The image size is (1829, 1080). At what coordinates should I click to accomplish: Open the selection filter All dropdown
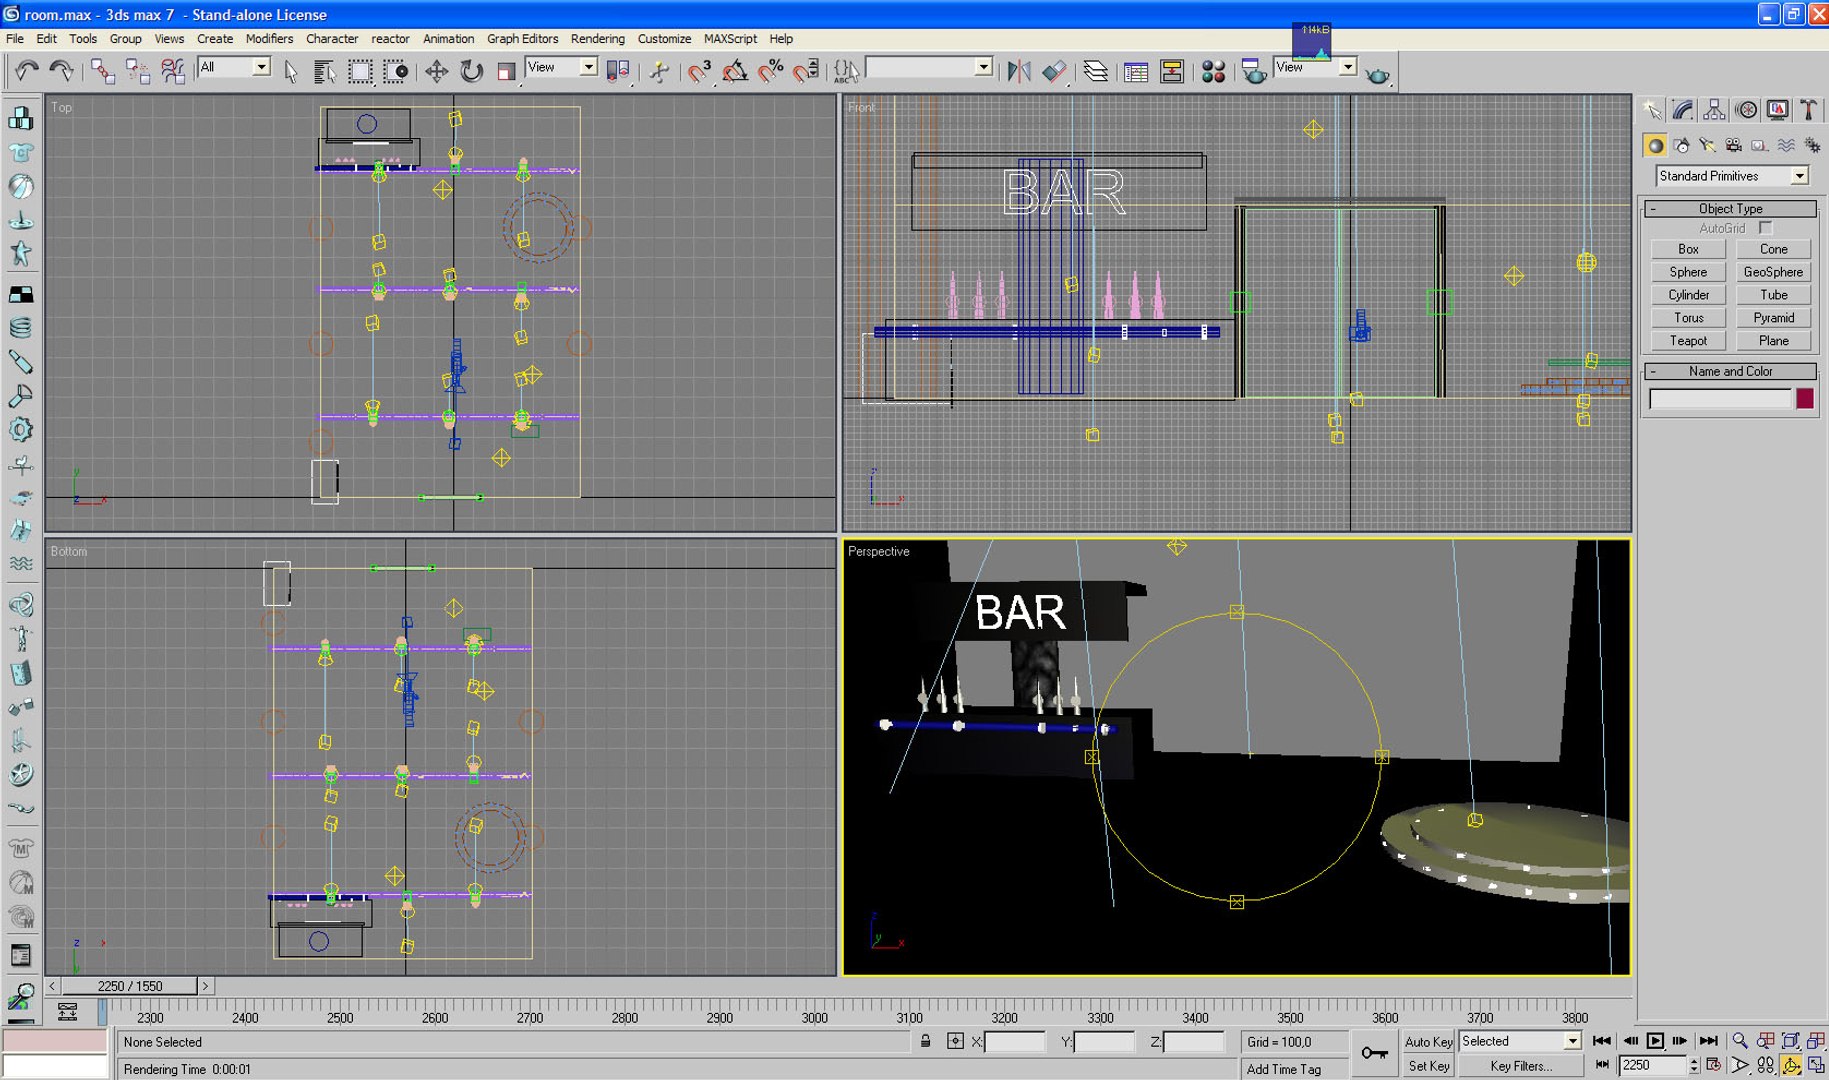click(x=234, y=67)
